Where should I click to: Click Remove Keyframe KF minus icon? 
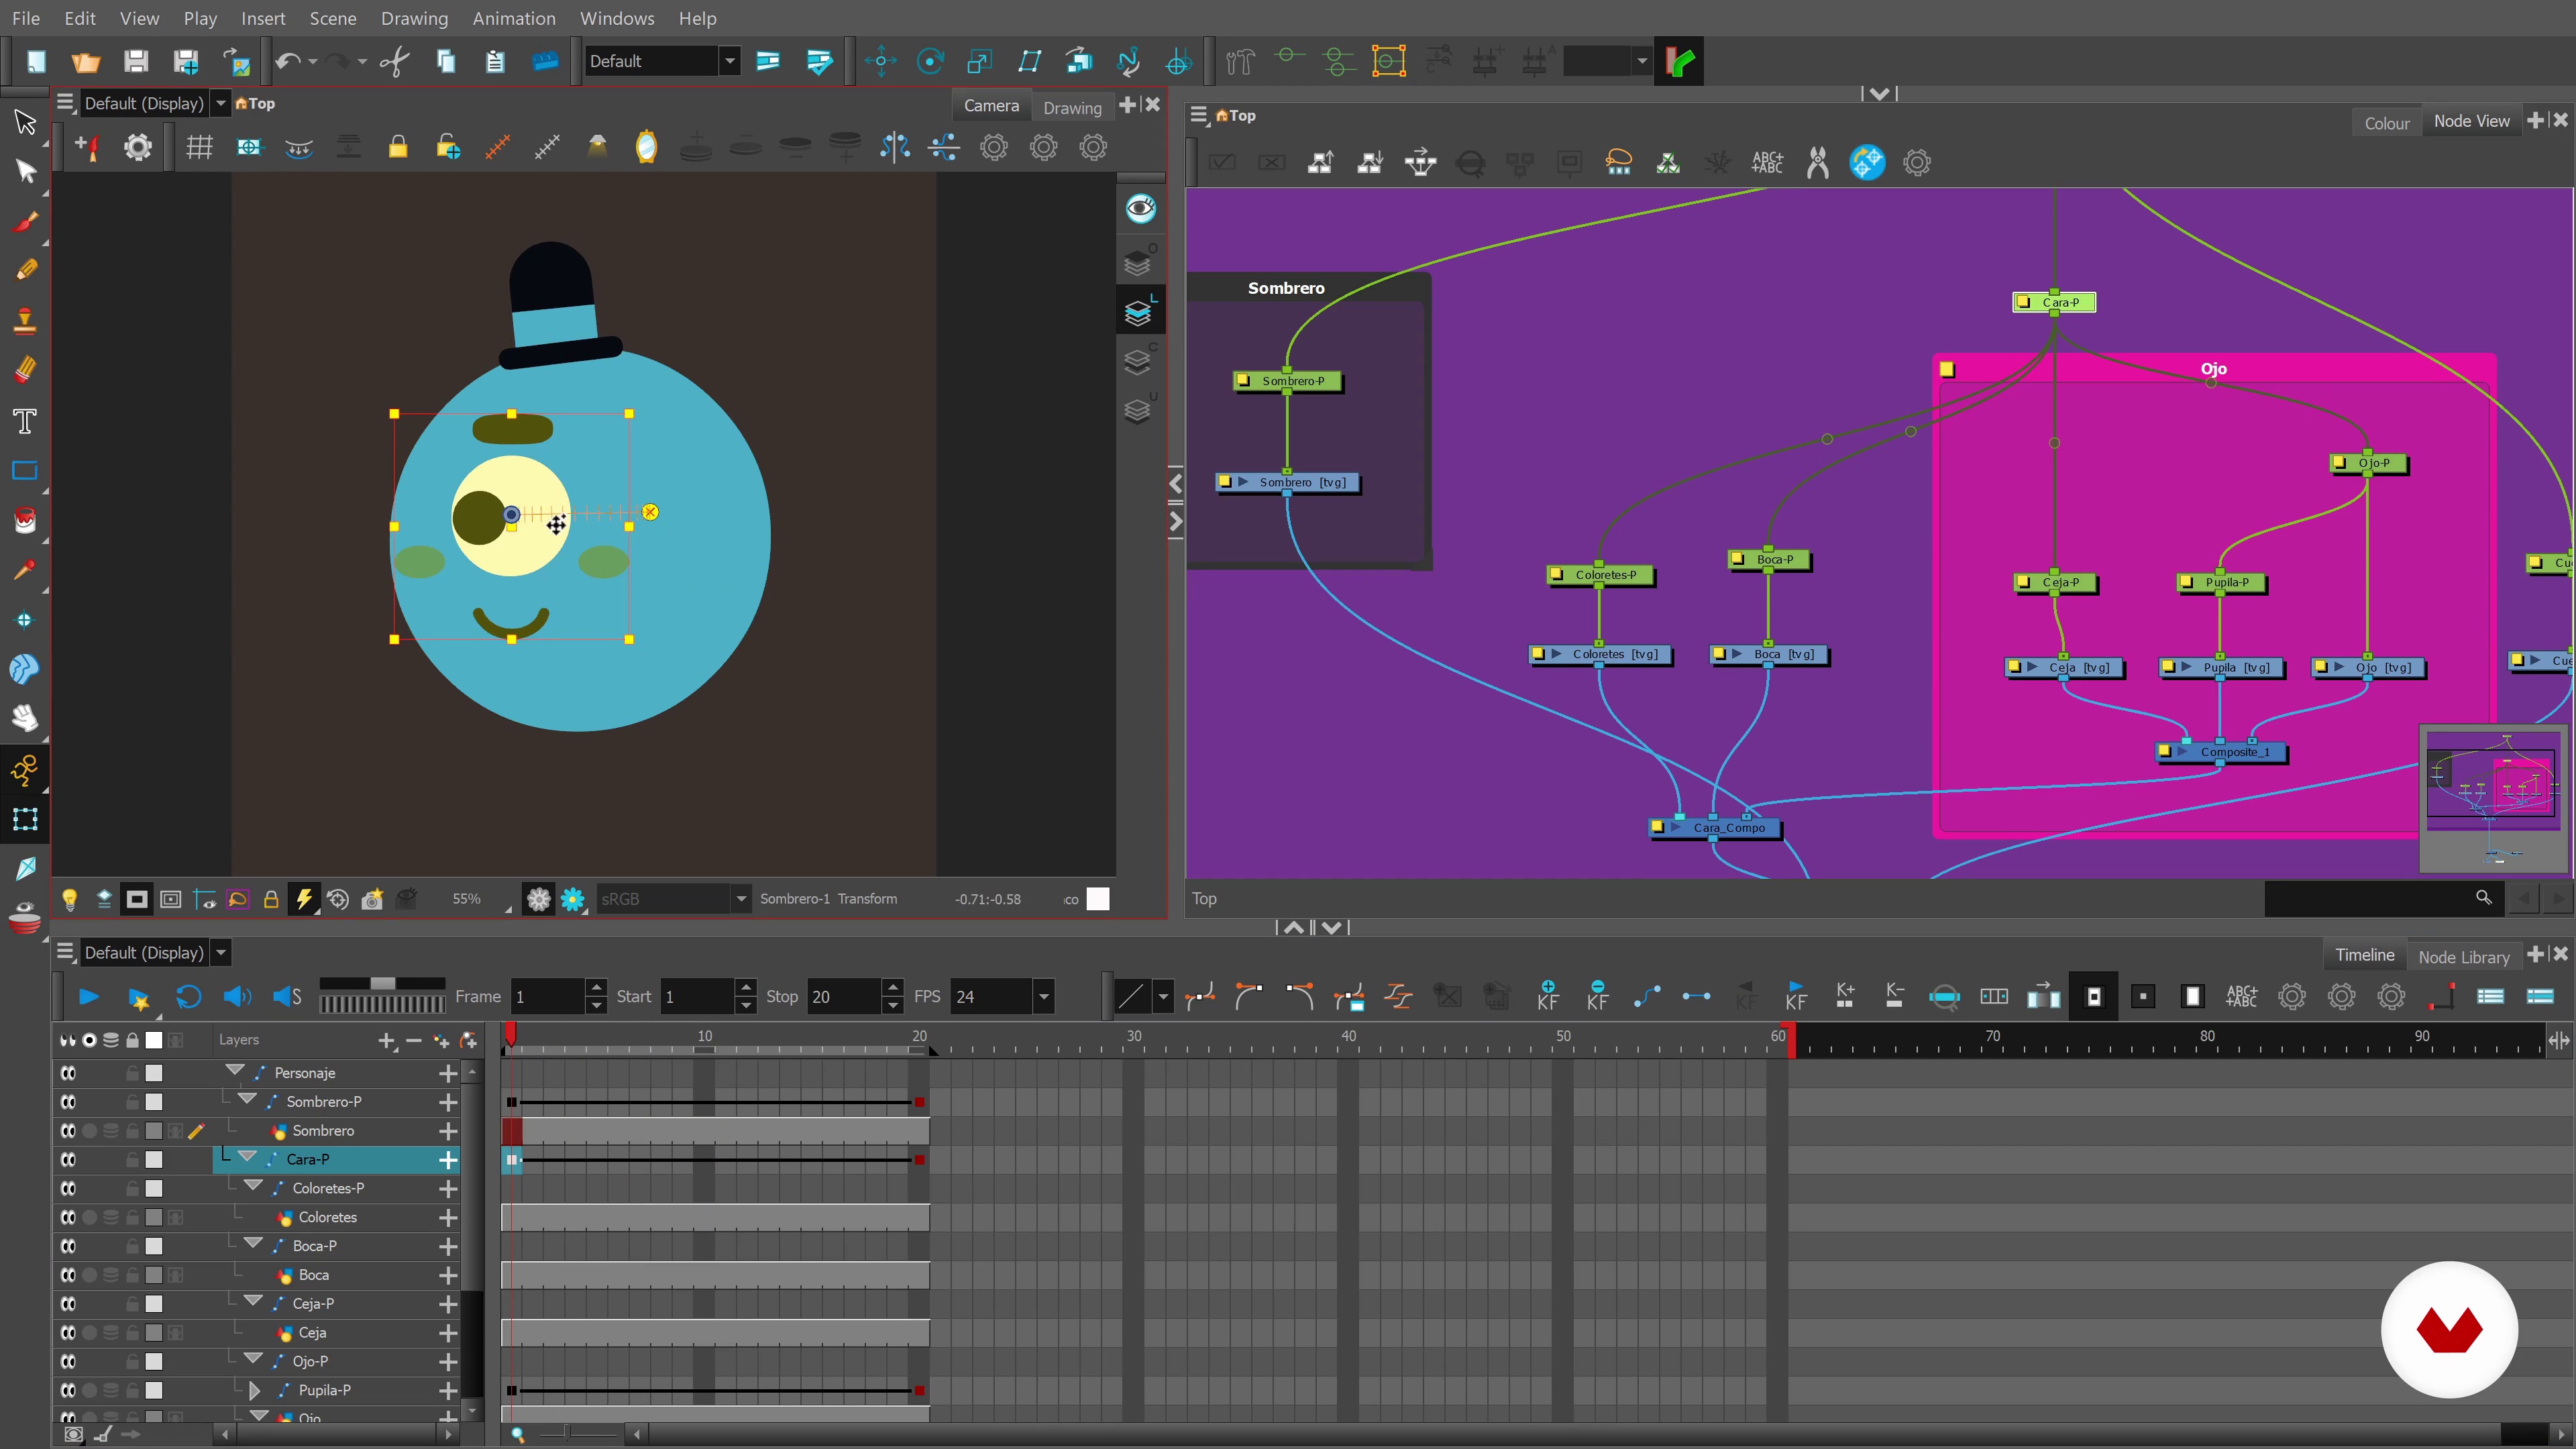pyautogui.click(x=1598, y=996)
